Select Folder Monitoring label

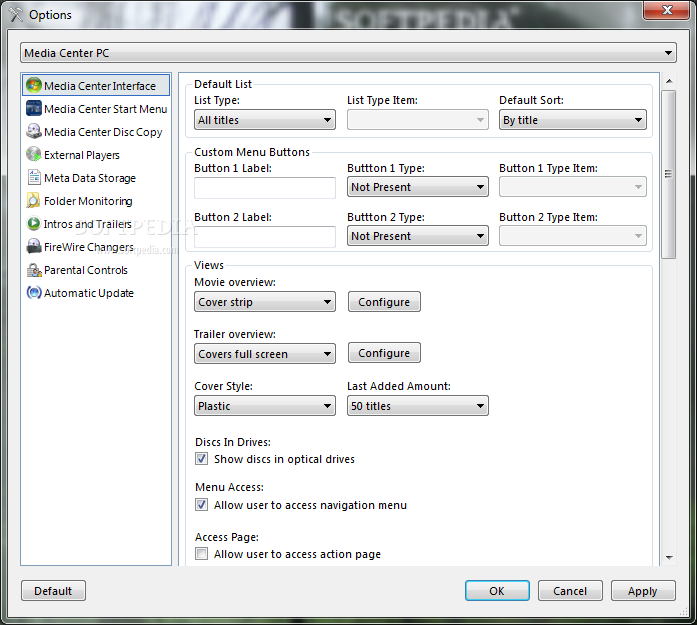[88, 201]
